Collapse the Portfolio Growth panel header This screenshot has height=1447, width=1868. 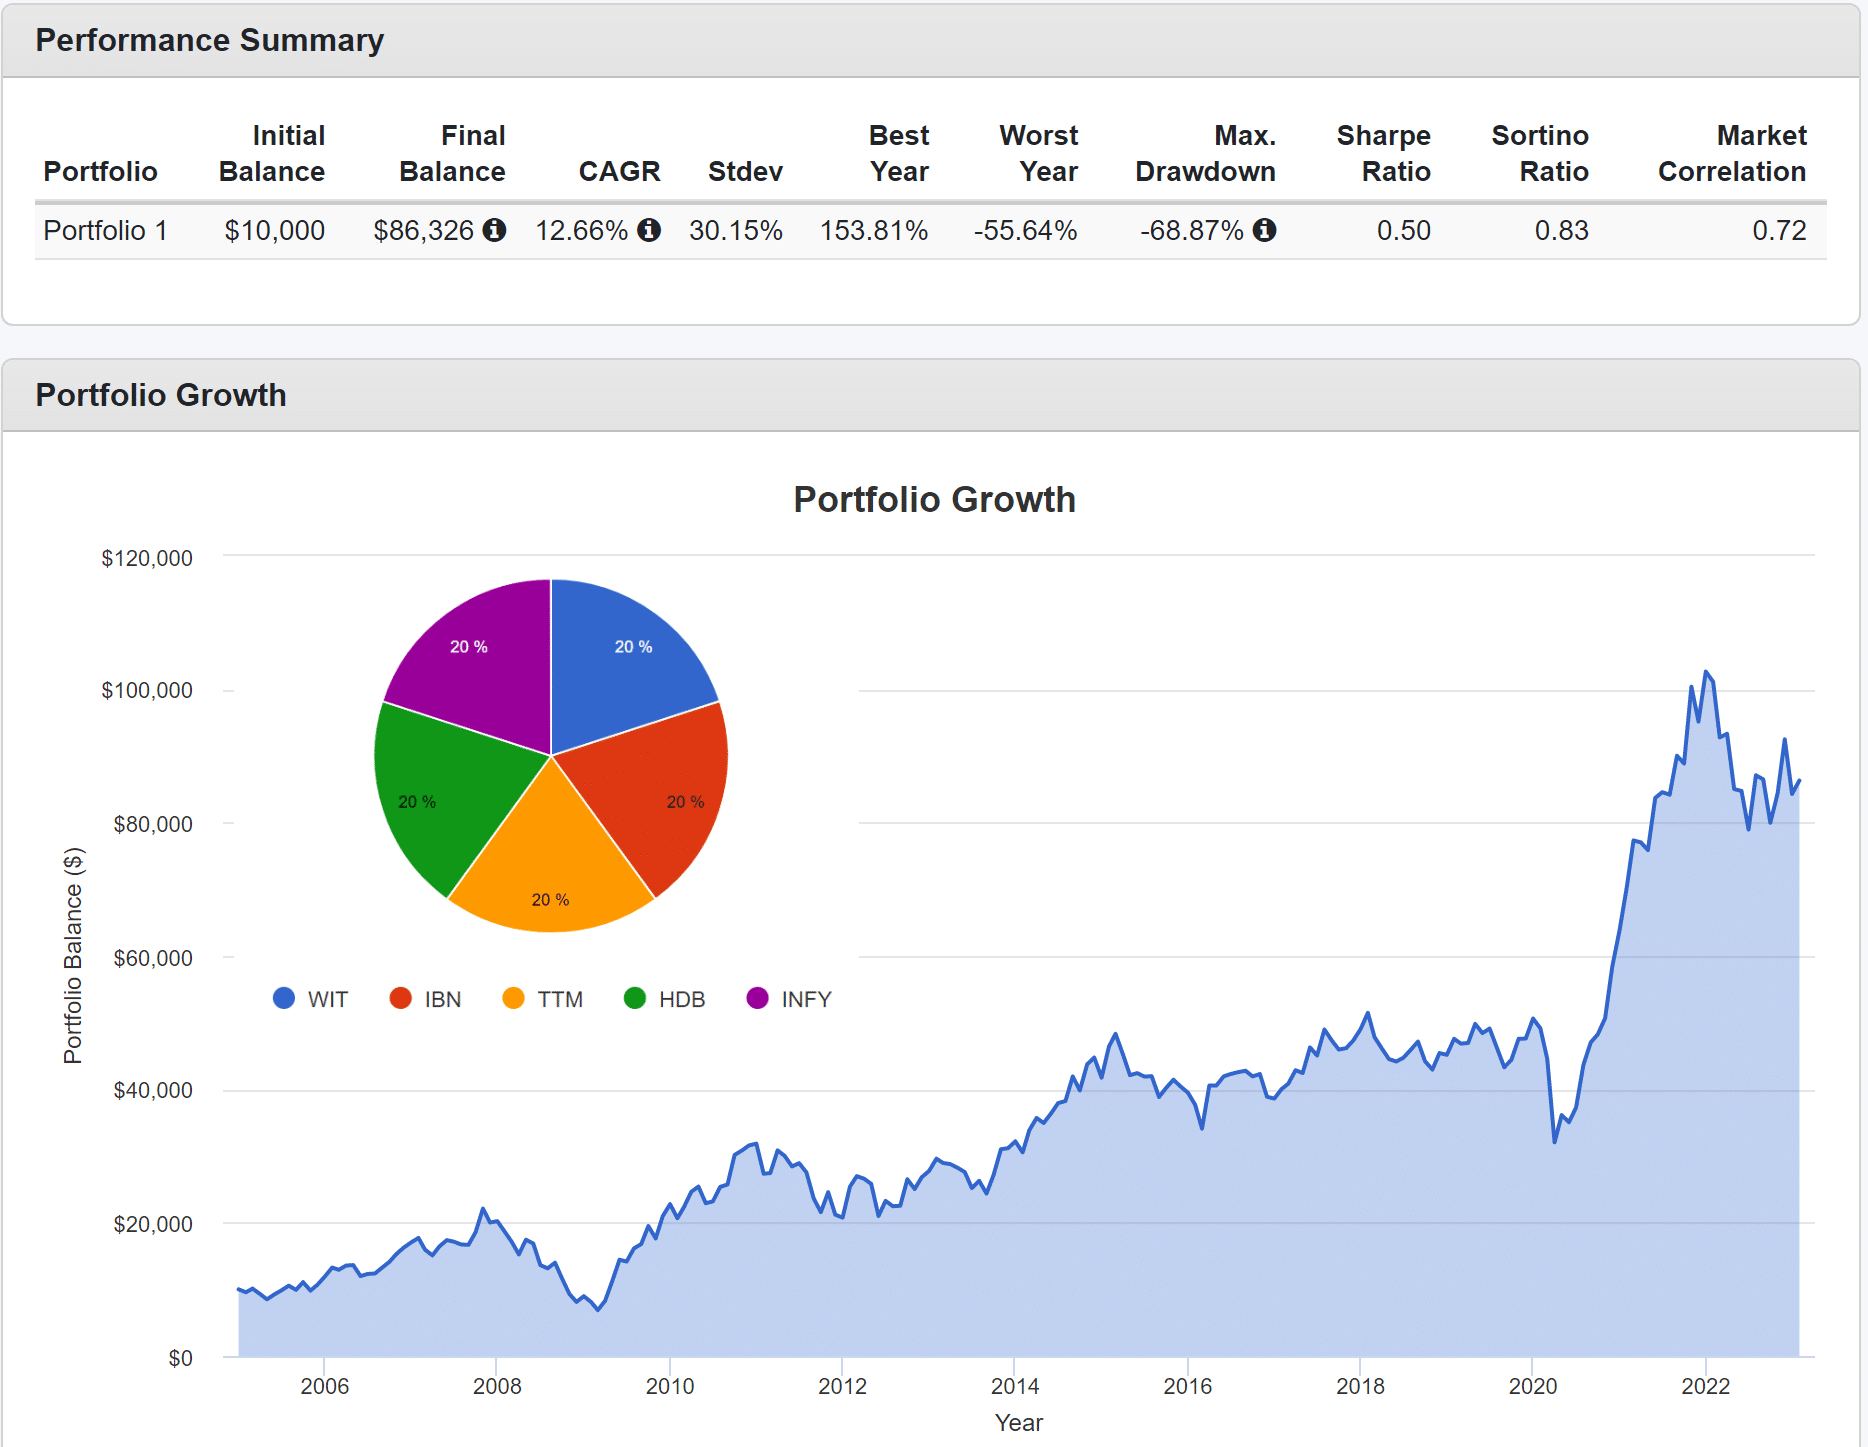[x=161, y=395]
